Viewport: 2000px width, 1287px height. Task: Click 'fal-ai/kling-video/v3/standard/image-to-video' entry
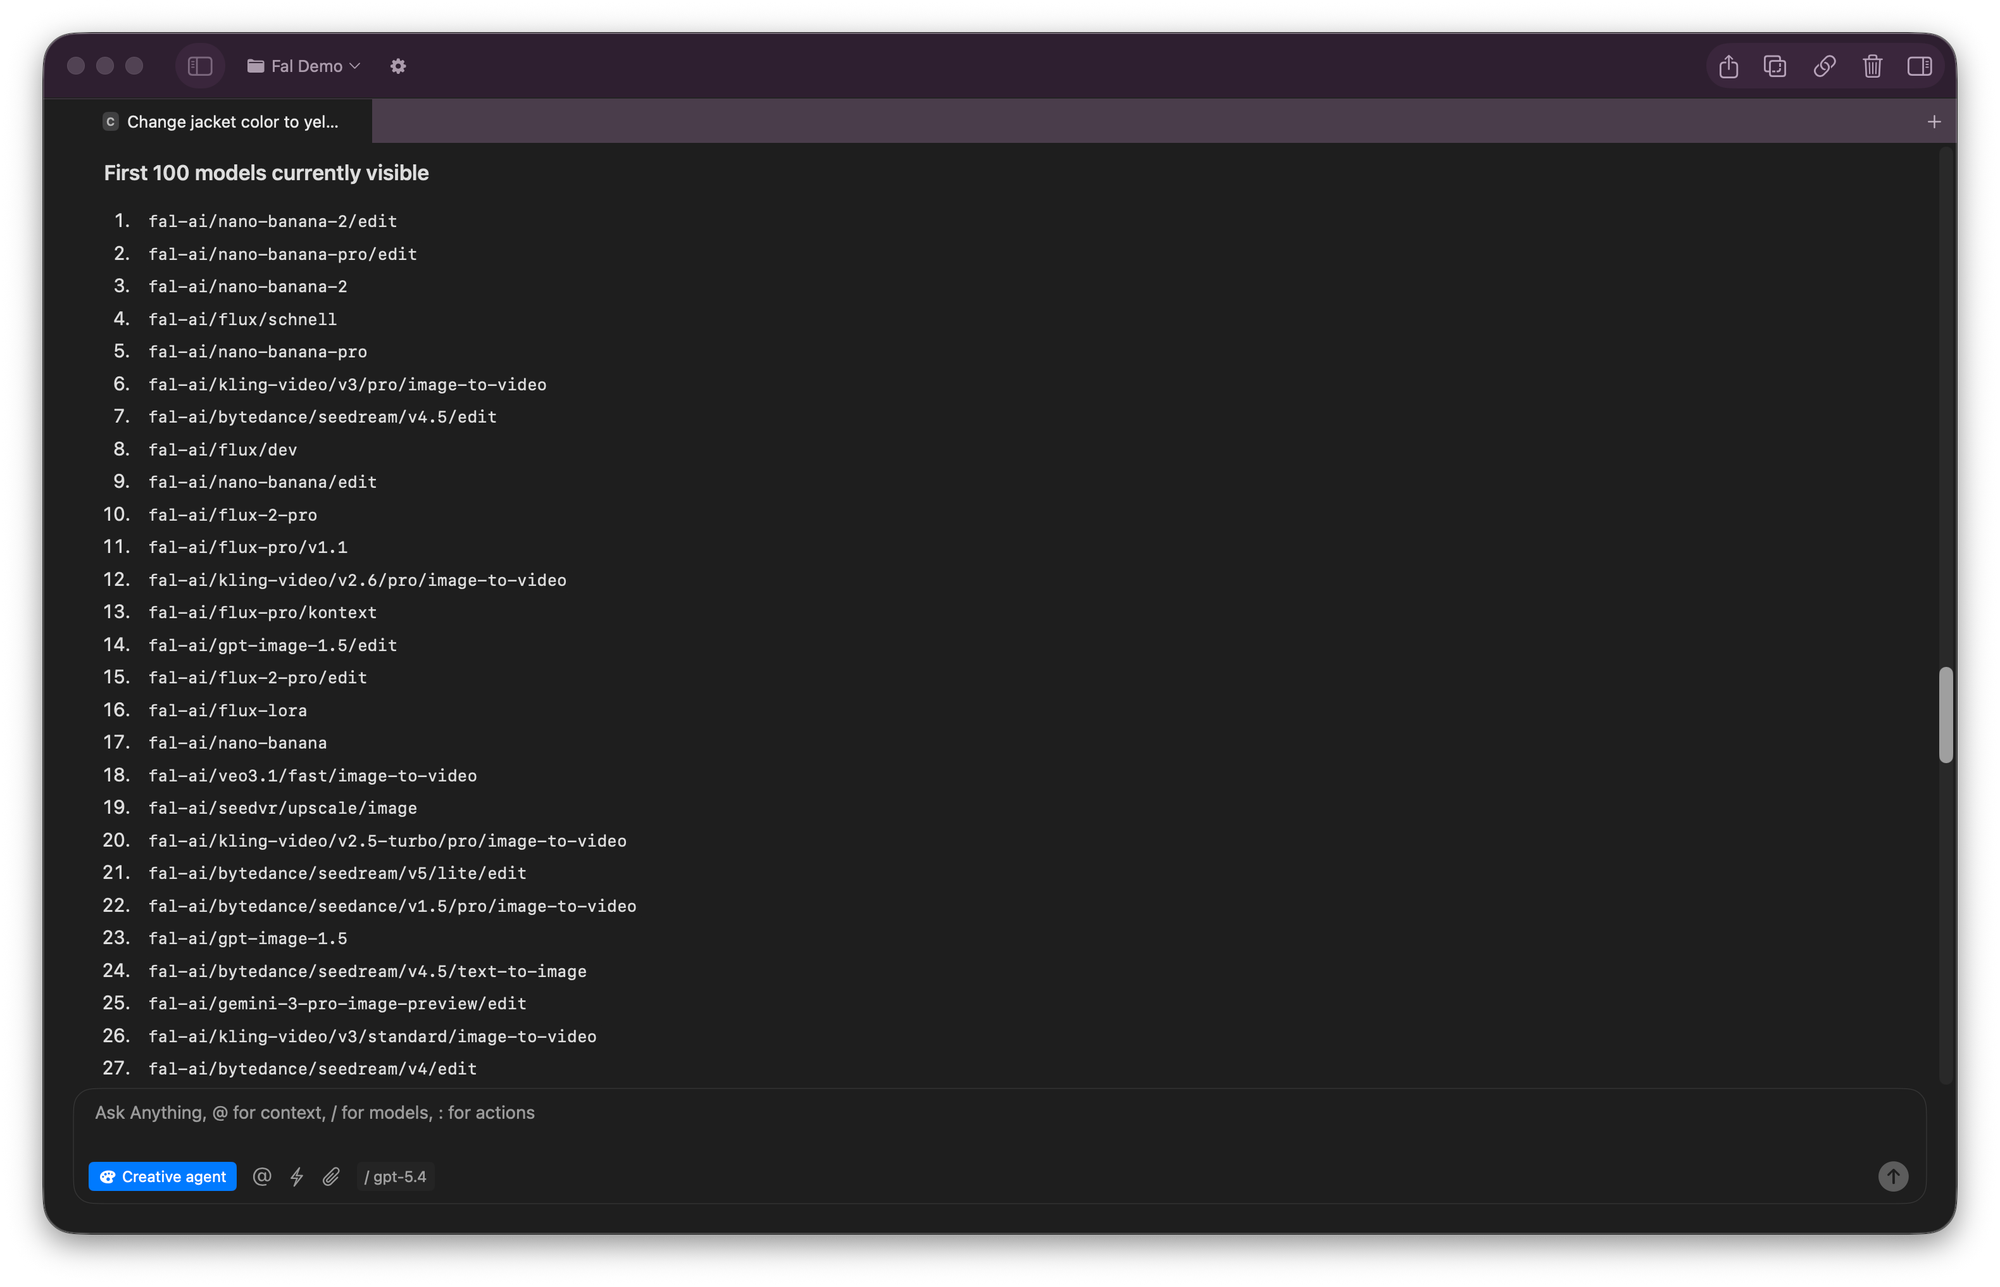[x=373, y=1036]
